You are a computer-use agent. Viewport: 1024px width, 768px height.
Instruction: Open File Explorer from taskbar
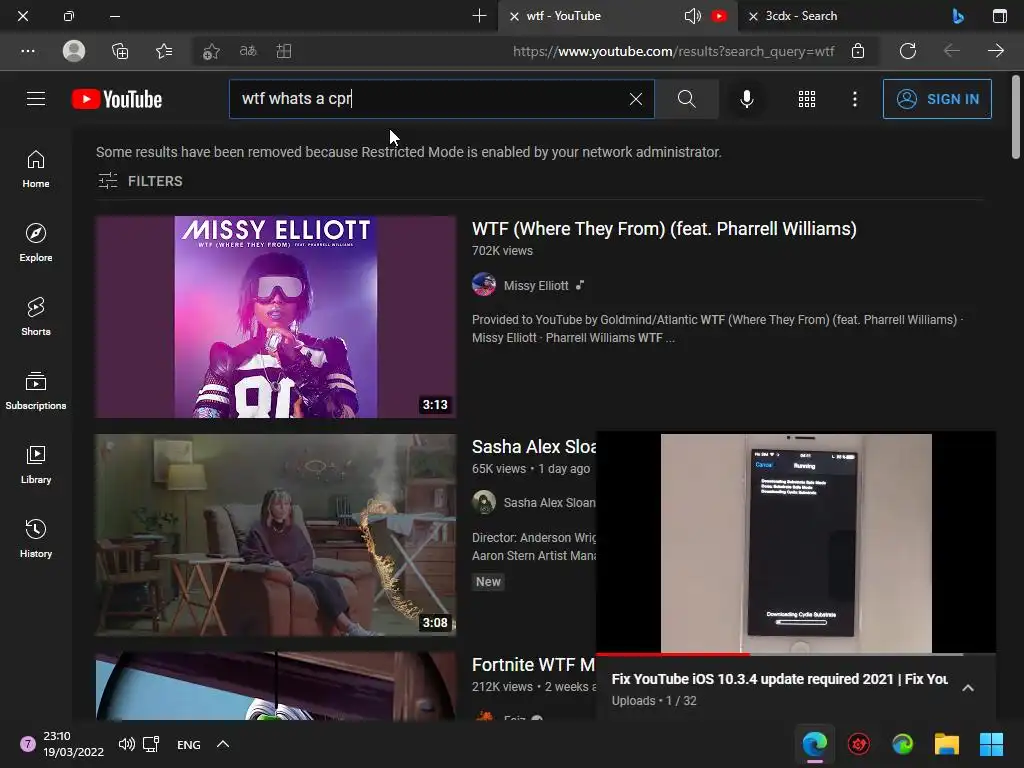[947, 744]
